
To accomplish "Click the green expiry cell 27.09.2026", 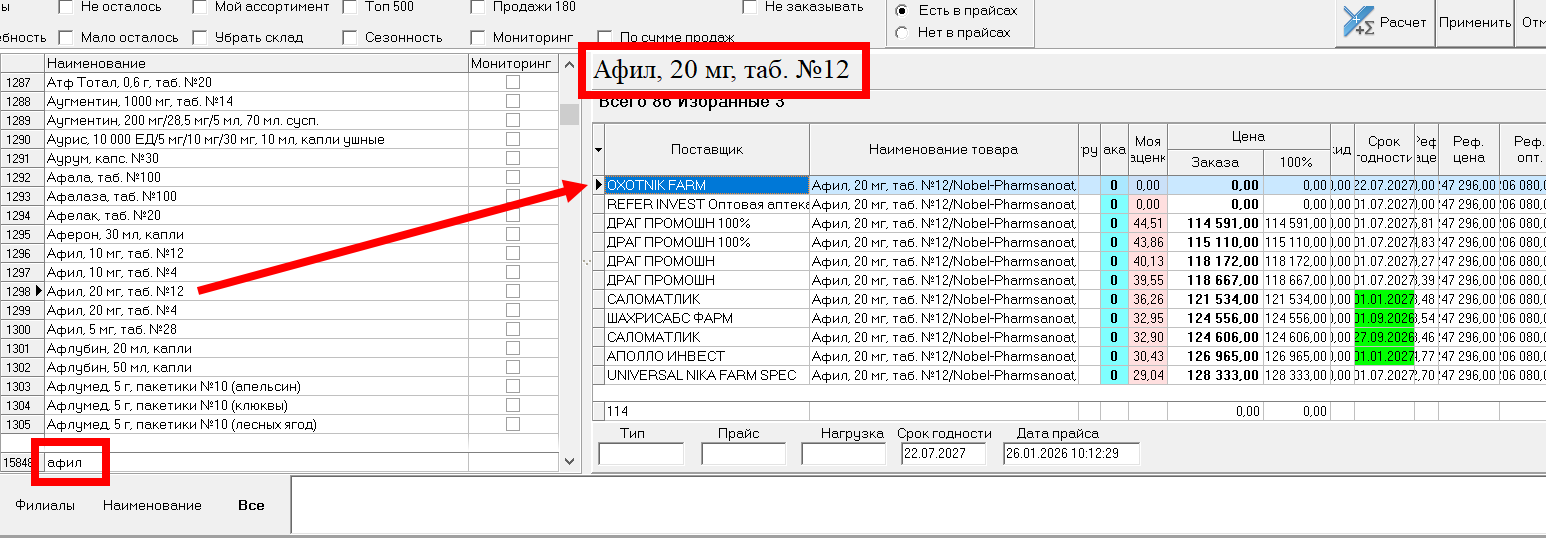I will point(1384,337).
